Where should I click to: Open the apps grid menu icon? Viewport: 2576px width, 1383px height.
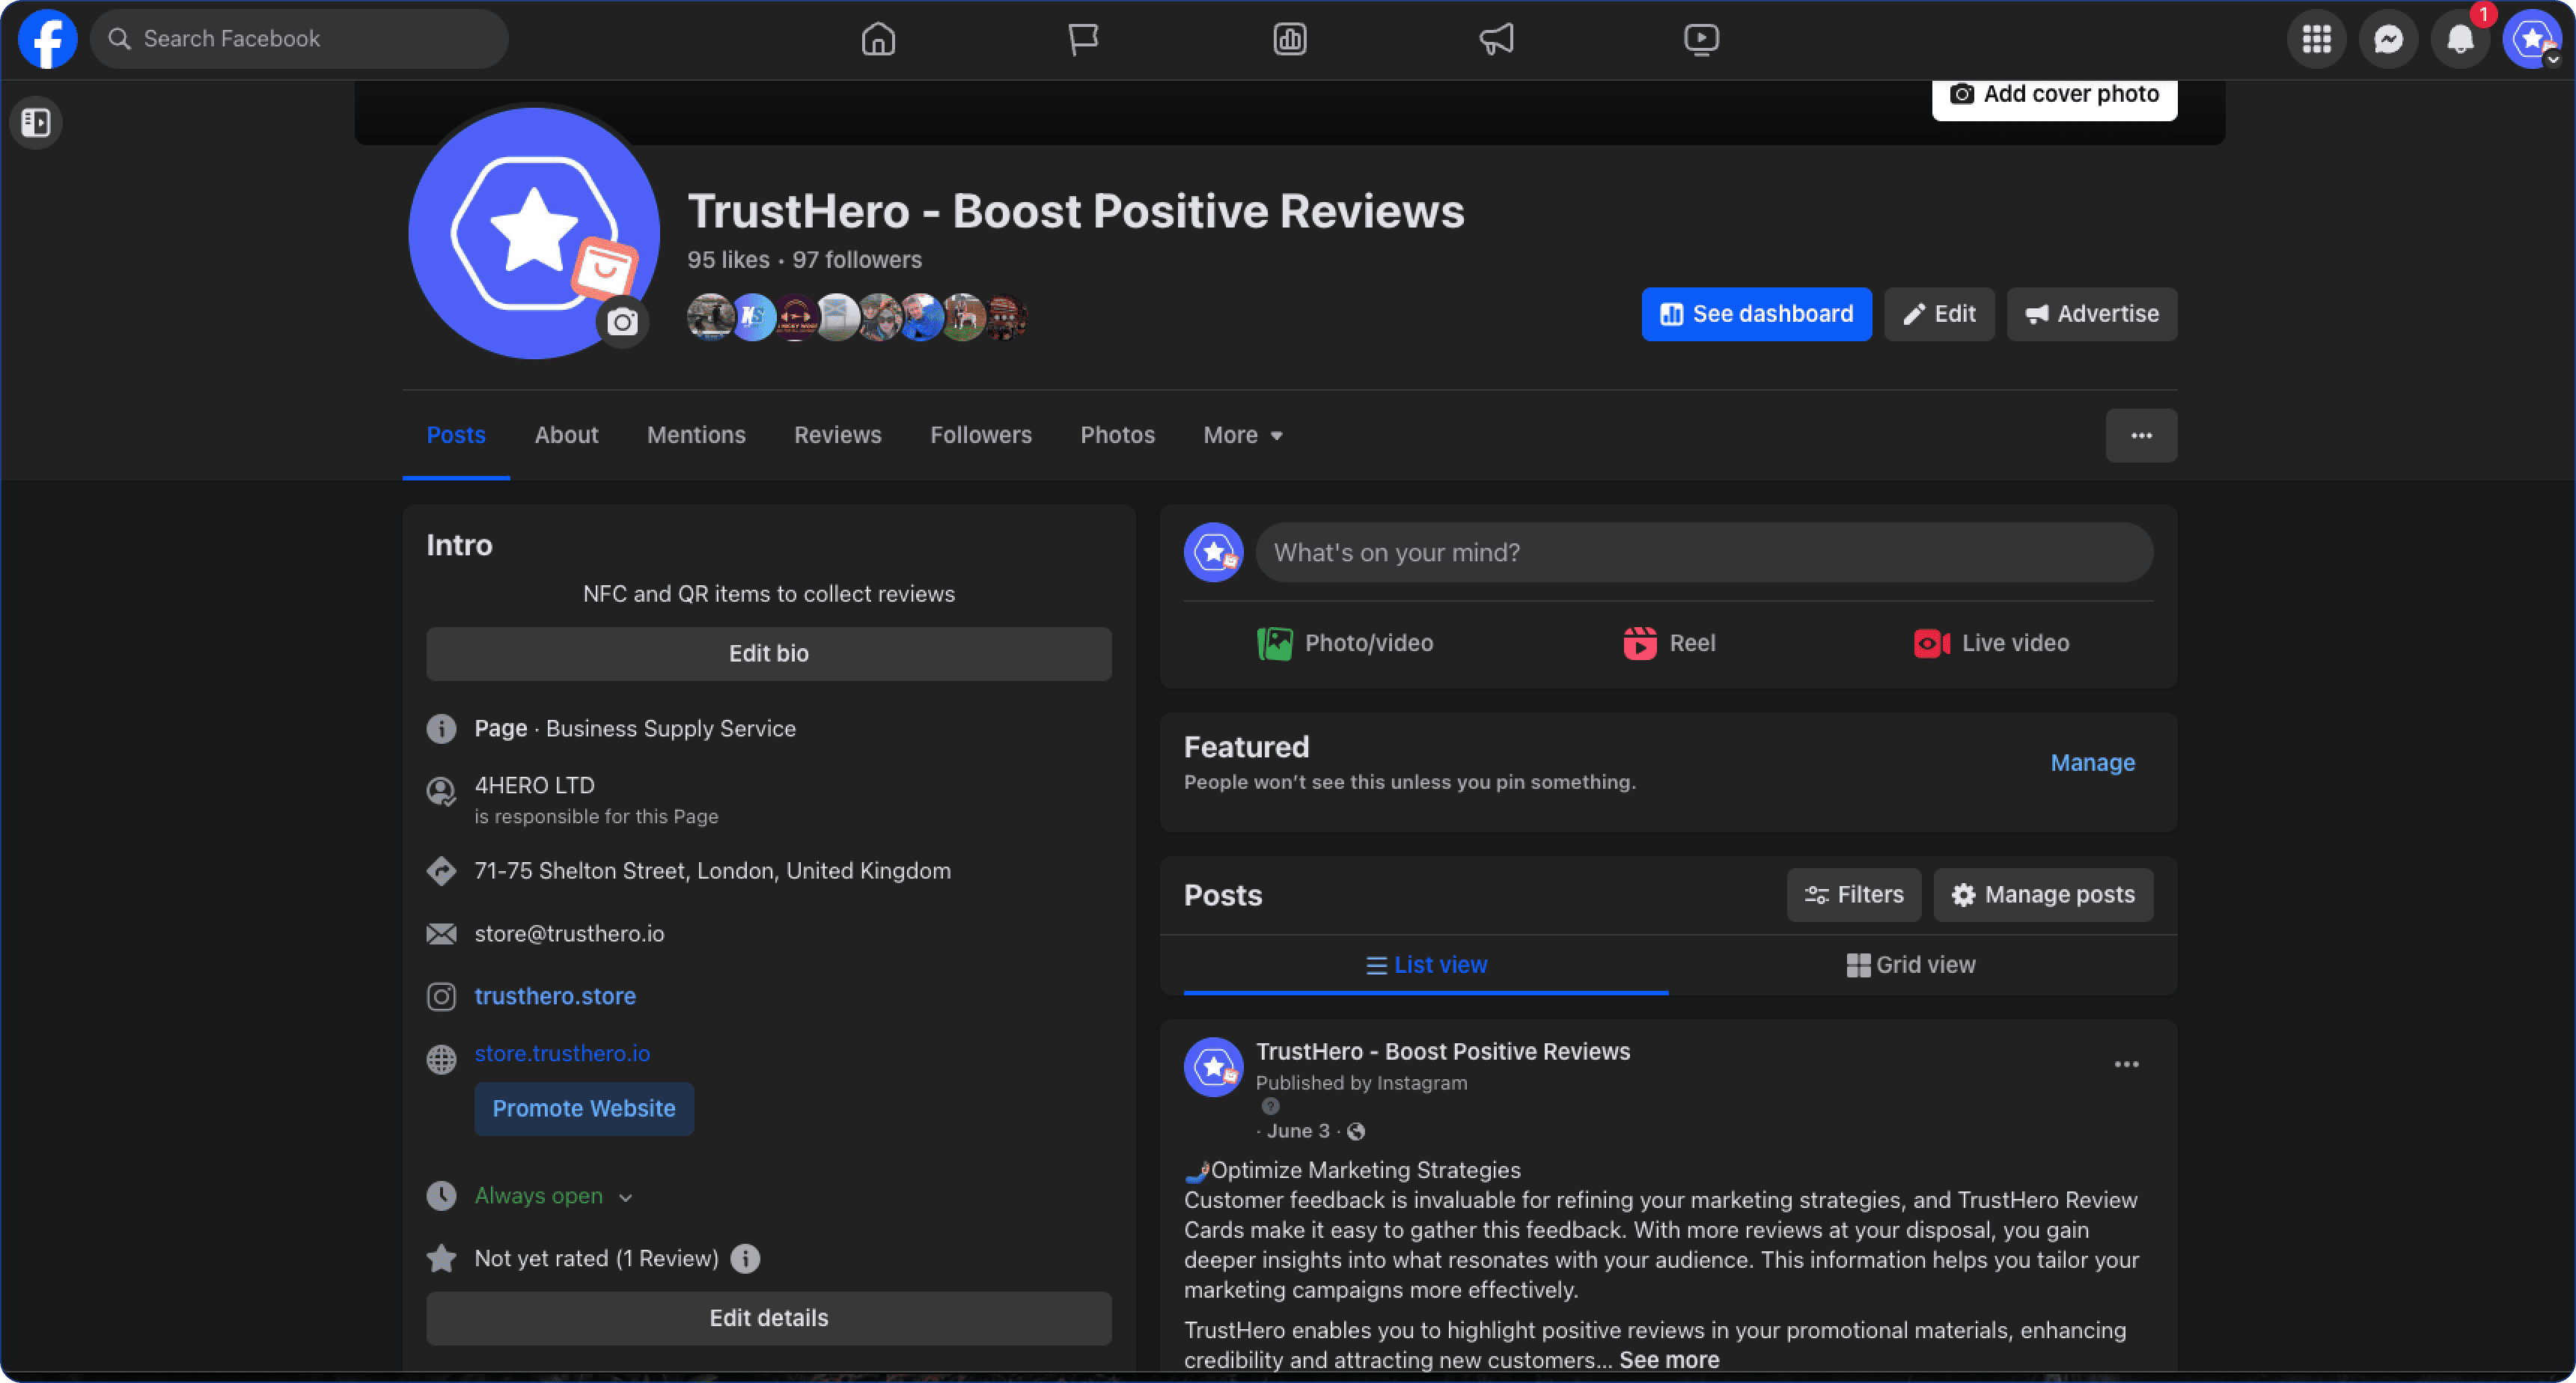pos(2316,39)
